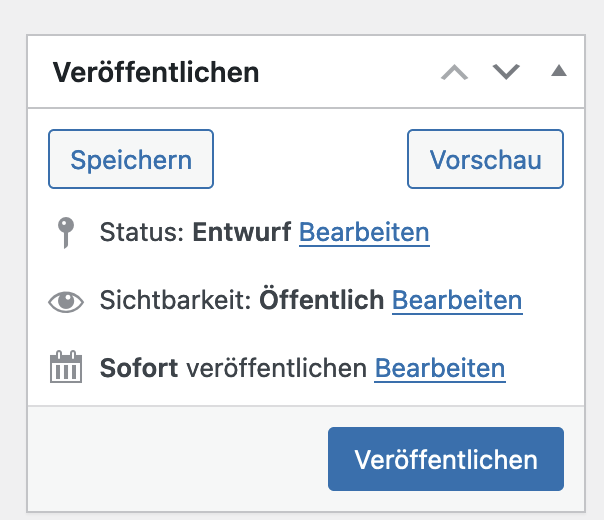Viewport: 604px width, 520px height.
Task: Click the empty grey footer left of Veröffentlichen
Action: pyautogui.click(x=170, y=460)
